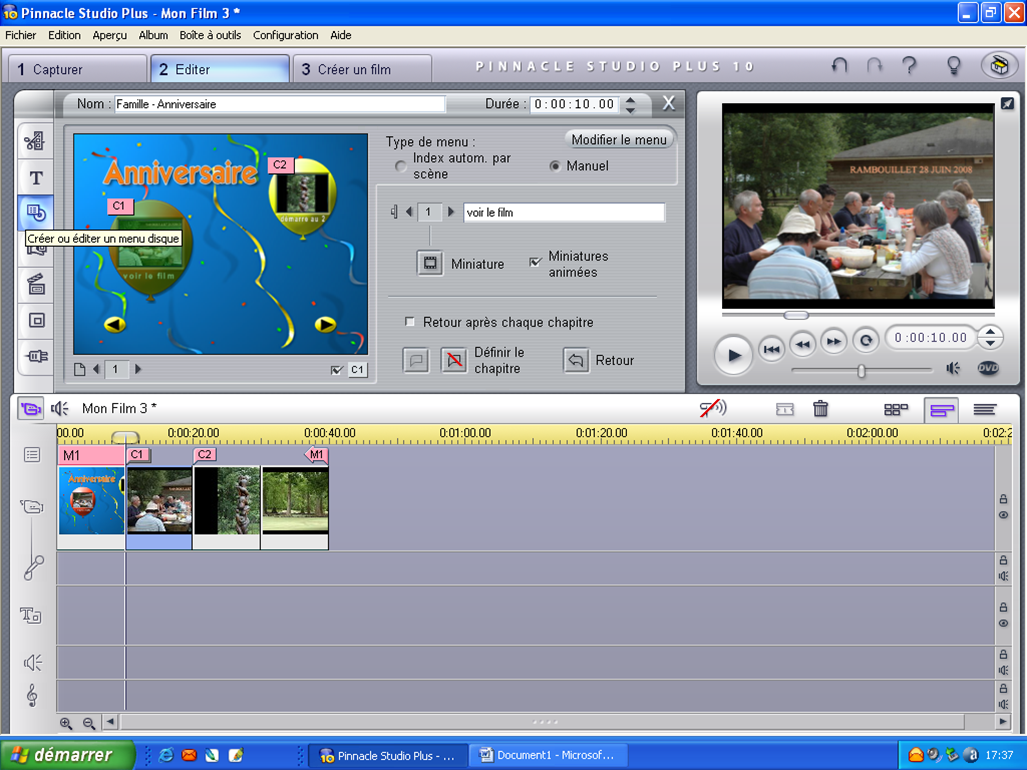Enable Retour après chaque chapitre checkbox
This screenshot has height=770, width=1027.
click(x=410, y=322)
